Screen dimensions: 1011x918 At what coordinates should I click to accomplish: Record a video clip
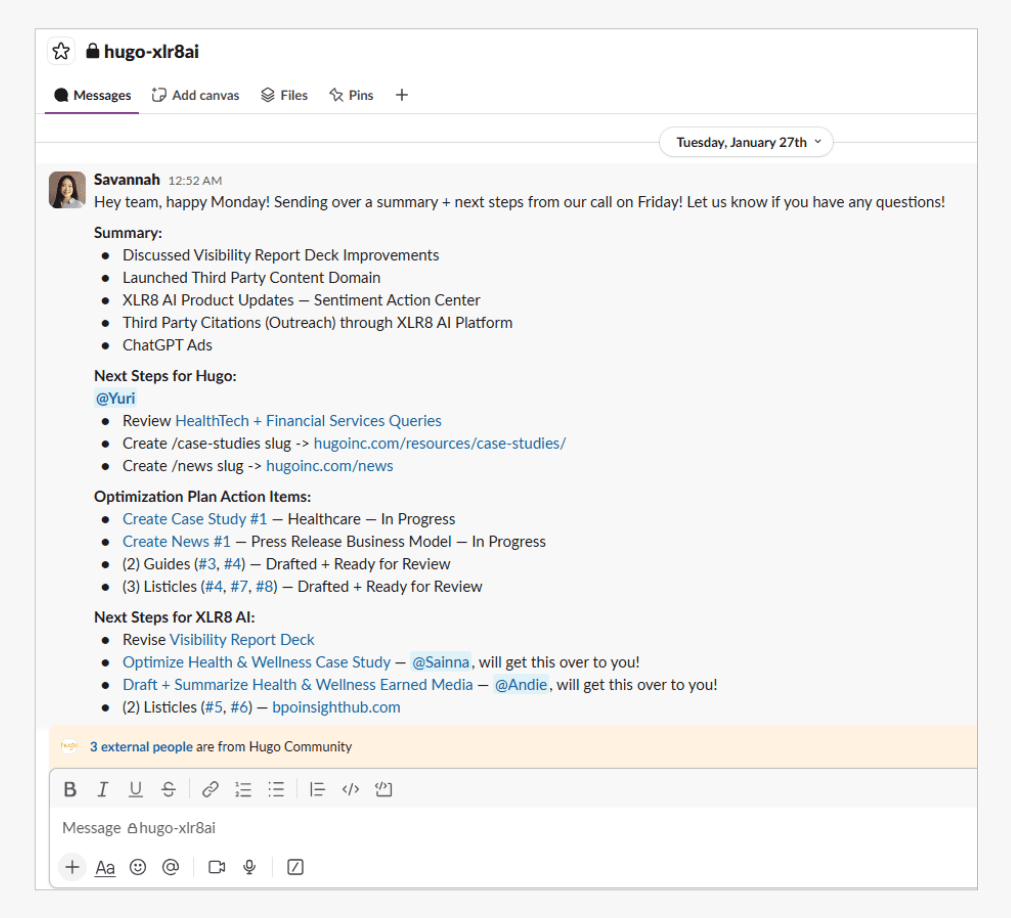(x=216, y=867)
